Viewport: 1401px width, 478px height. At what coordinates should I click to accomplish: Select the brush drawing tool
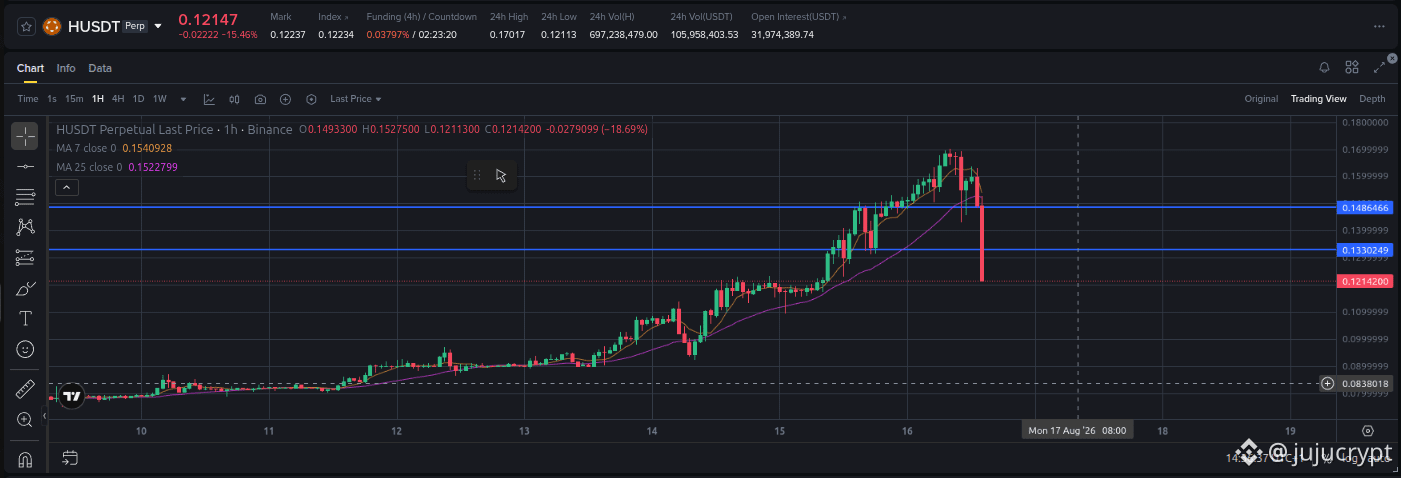25,288
